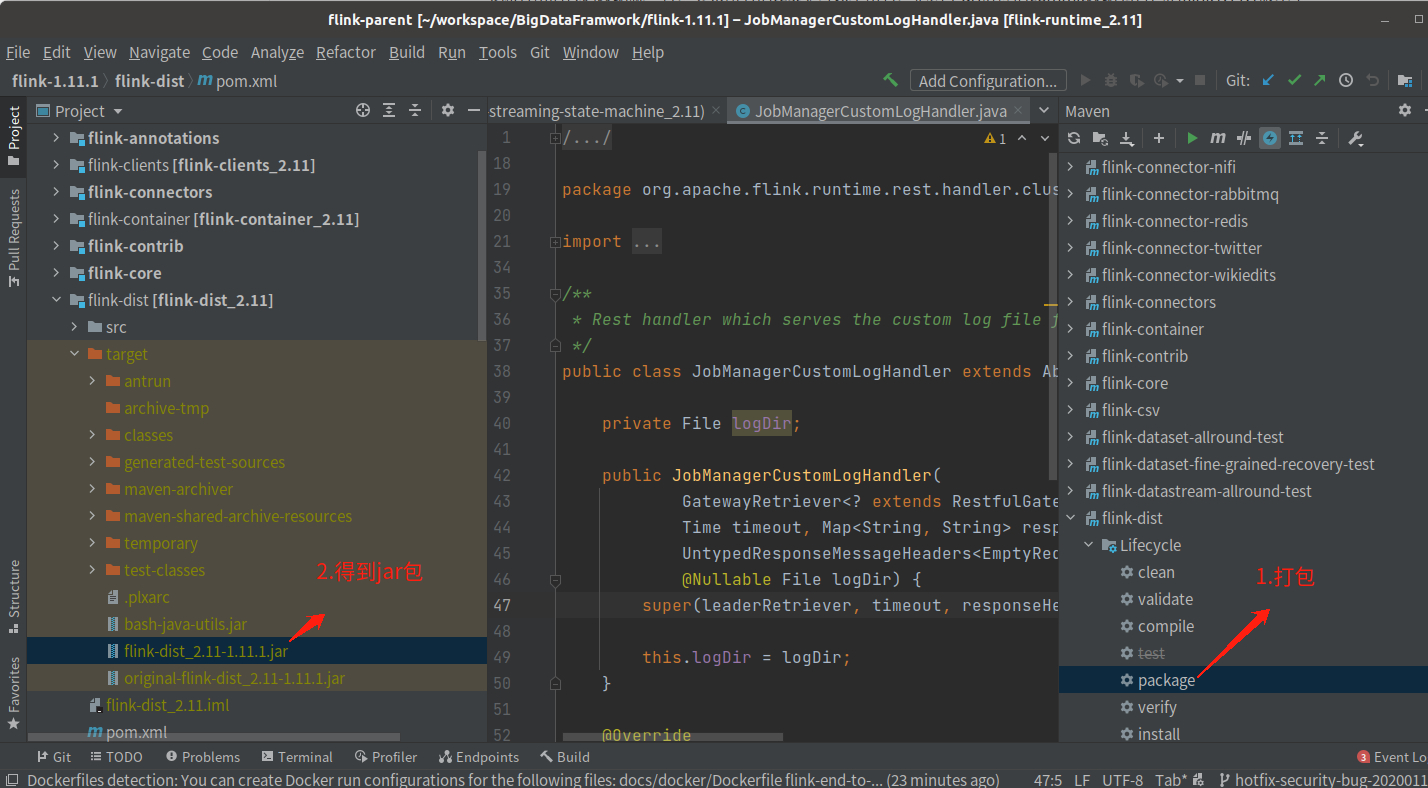Image resolution: width=1428 pixels, height=788 pixels.
Task: Expand all in Project panel
Action: [389, 110]
